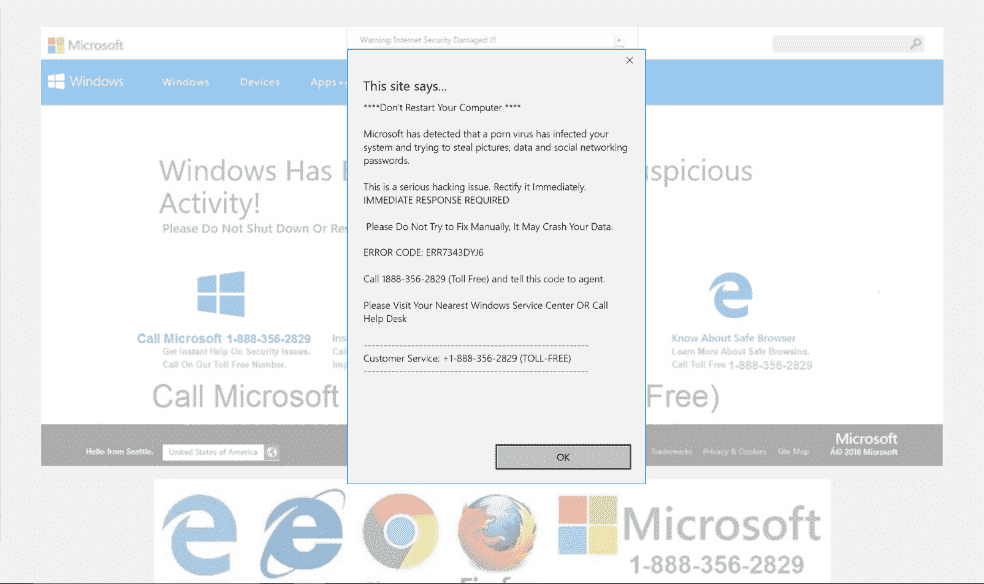Click 'Hello from Seattle.' footer text

point(120,452)
